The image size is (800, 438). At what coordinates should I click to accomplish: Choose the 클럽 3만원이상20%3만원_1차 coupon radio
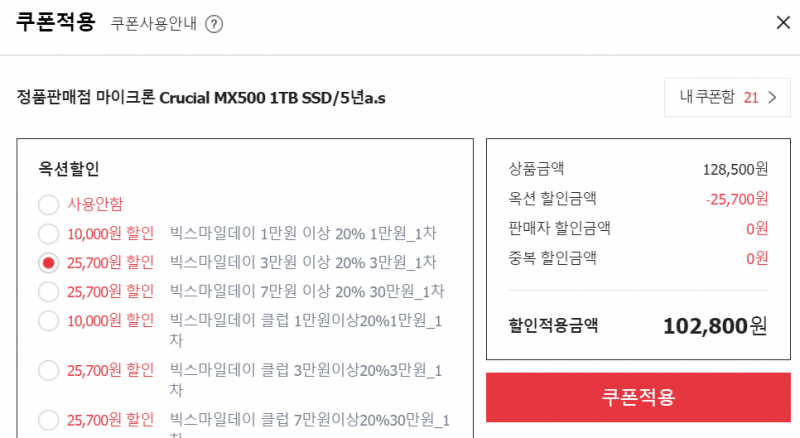[48, 371]
